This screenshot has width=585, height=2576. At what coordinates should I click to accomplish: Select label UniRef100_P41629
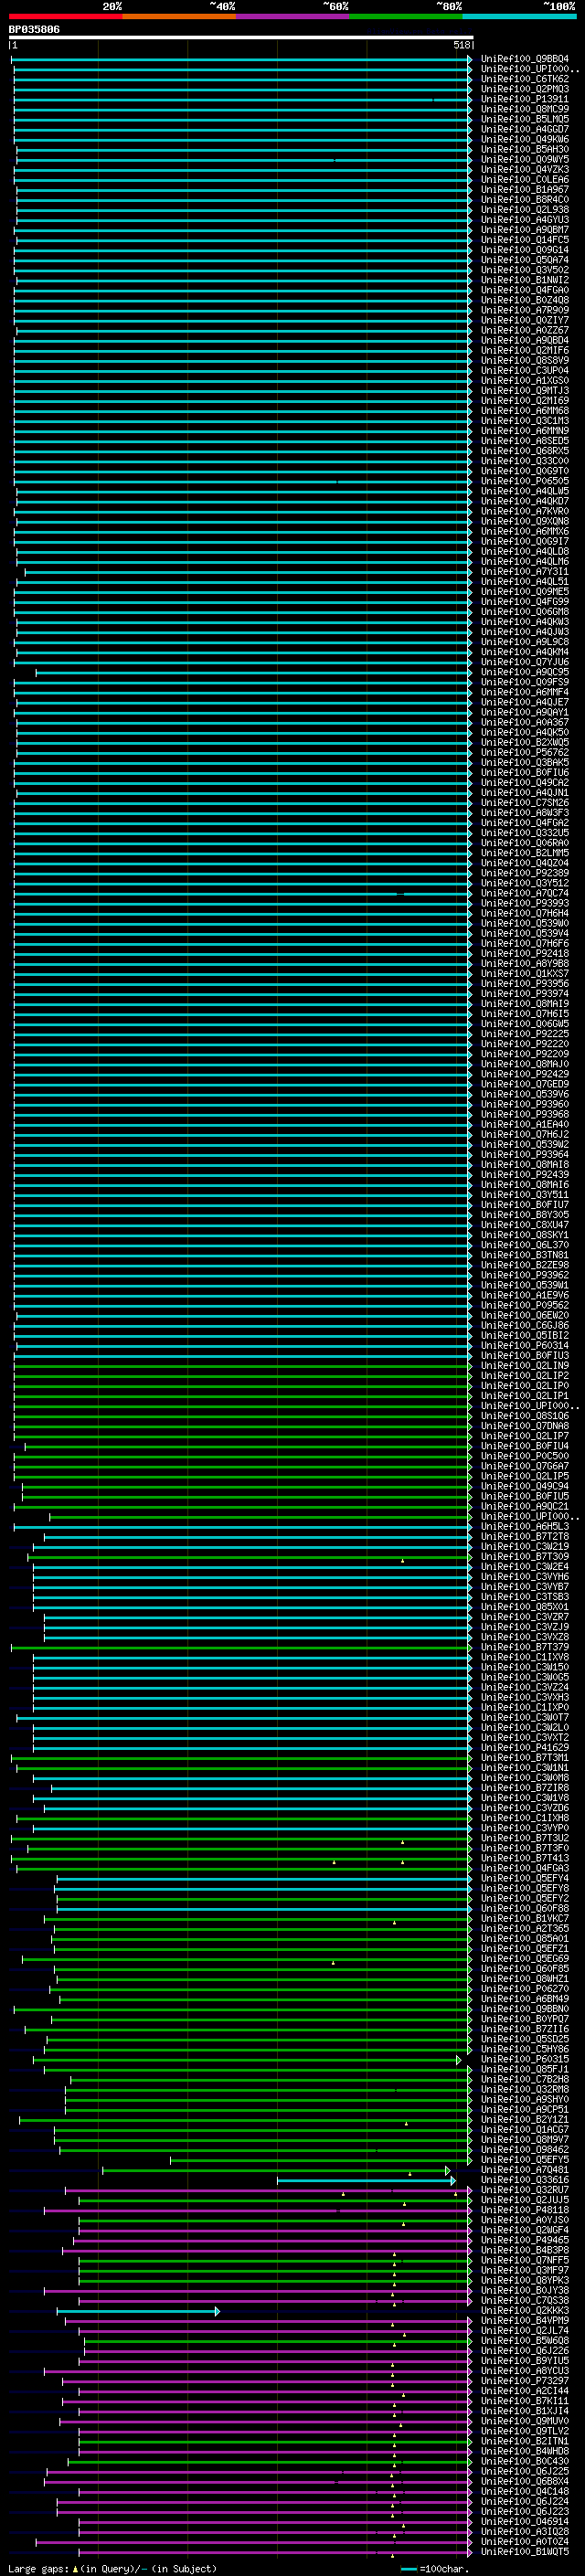tap(525, 1747)
